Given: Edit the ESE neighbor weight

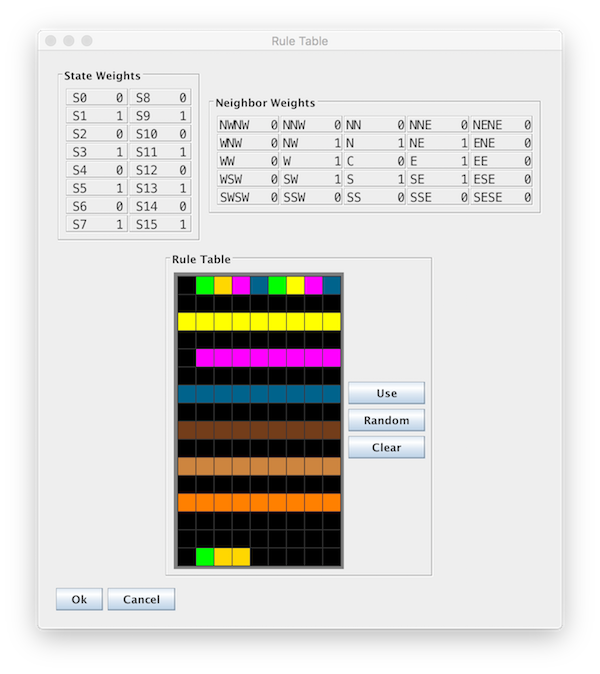Looking at the screenshot, I should point(502,179).
